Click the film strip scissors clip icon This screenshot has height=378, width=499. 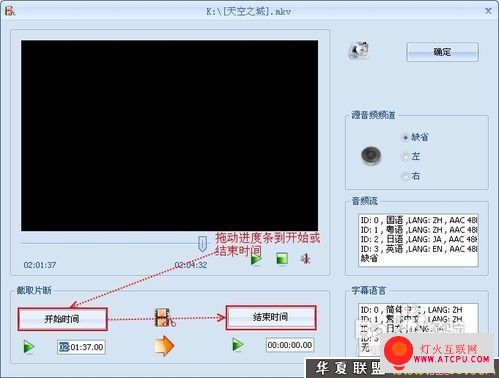165,318
